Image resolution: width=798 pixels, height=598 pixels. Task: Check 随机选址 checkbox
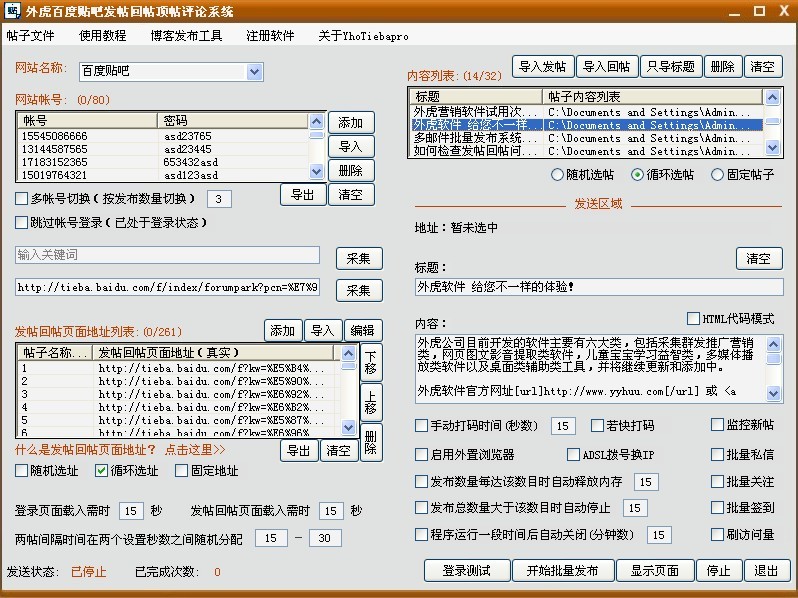(21, 471)
